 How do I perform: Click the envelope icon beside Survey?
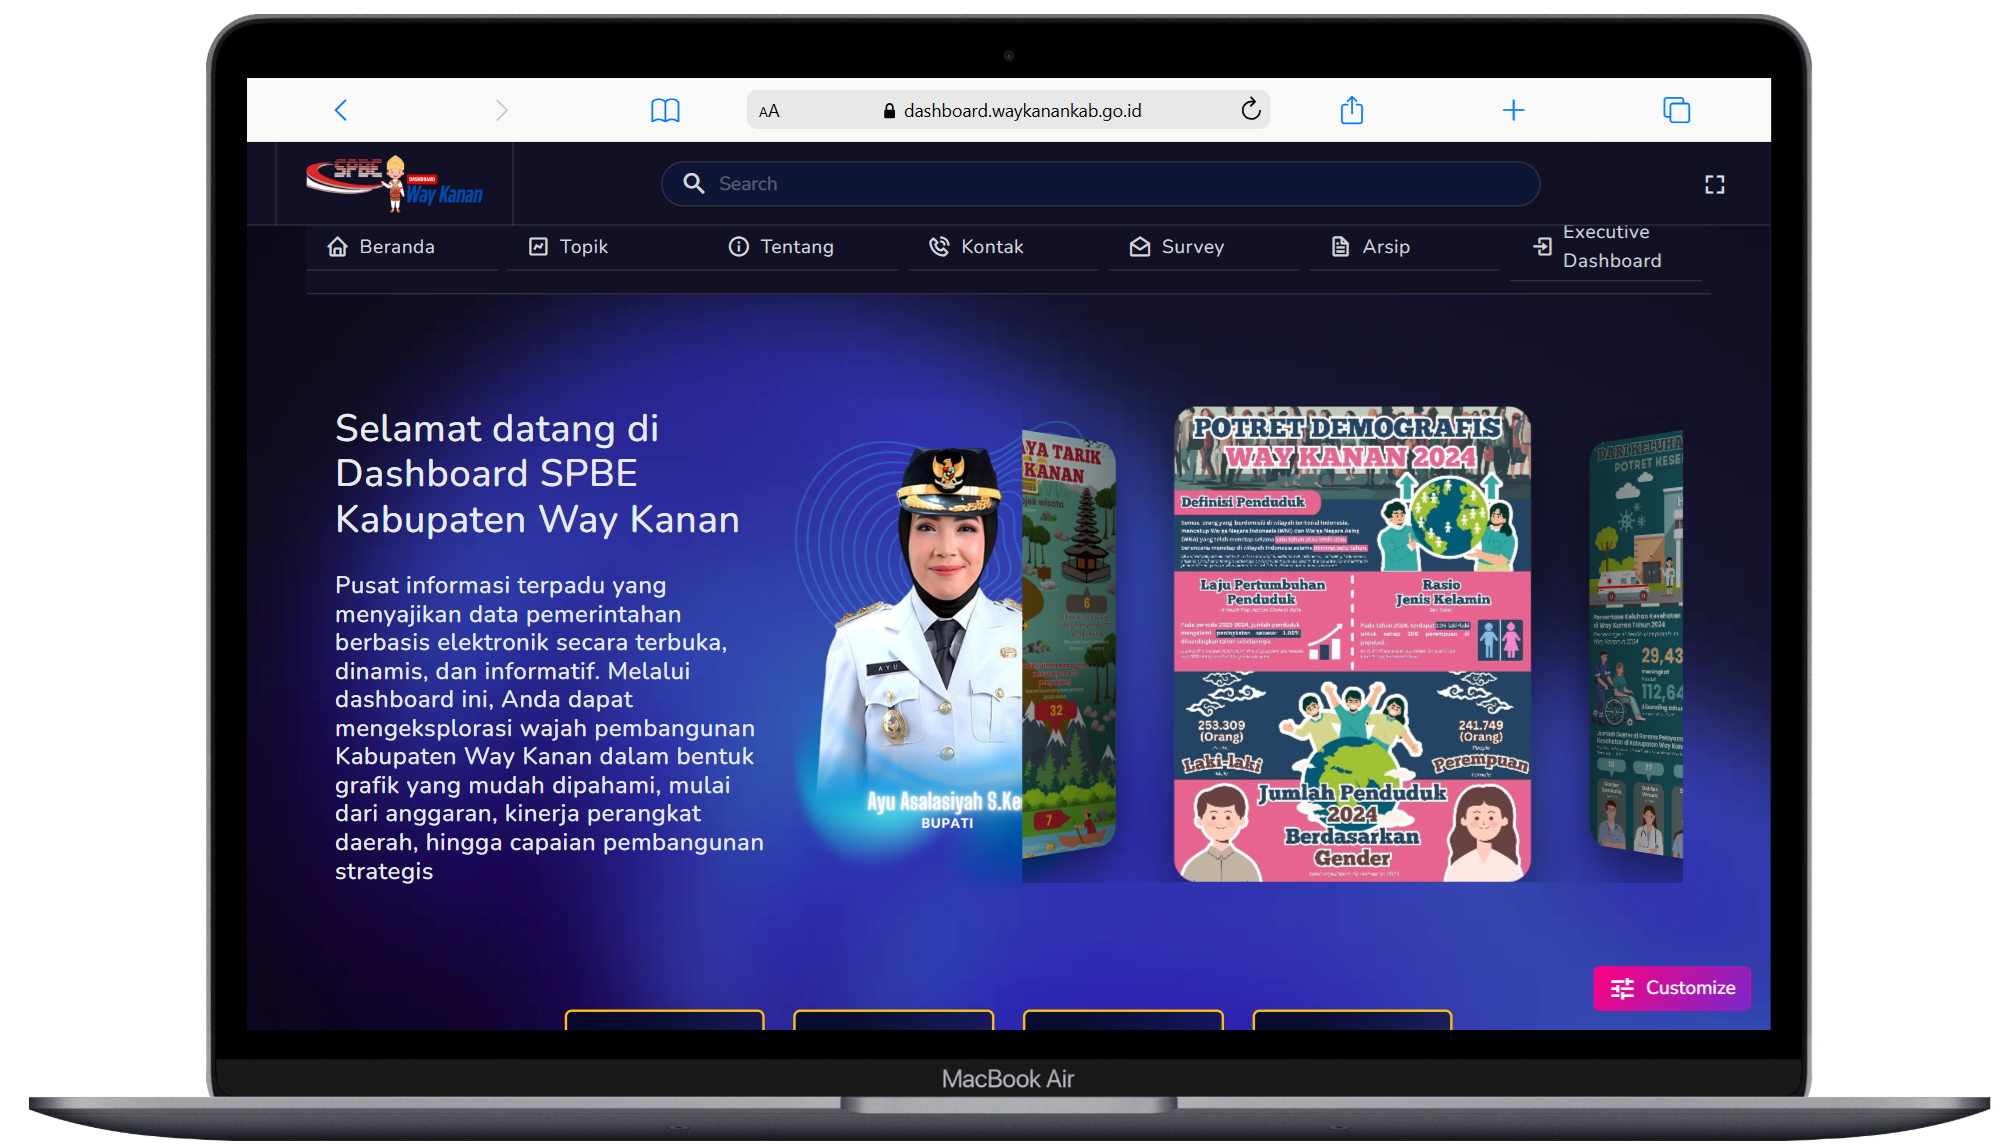pos(1140,247)
